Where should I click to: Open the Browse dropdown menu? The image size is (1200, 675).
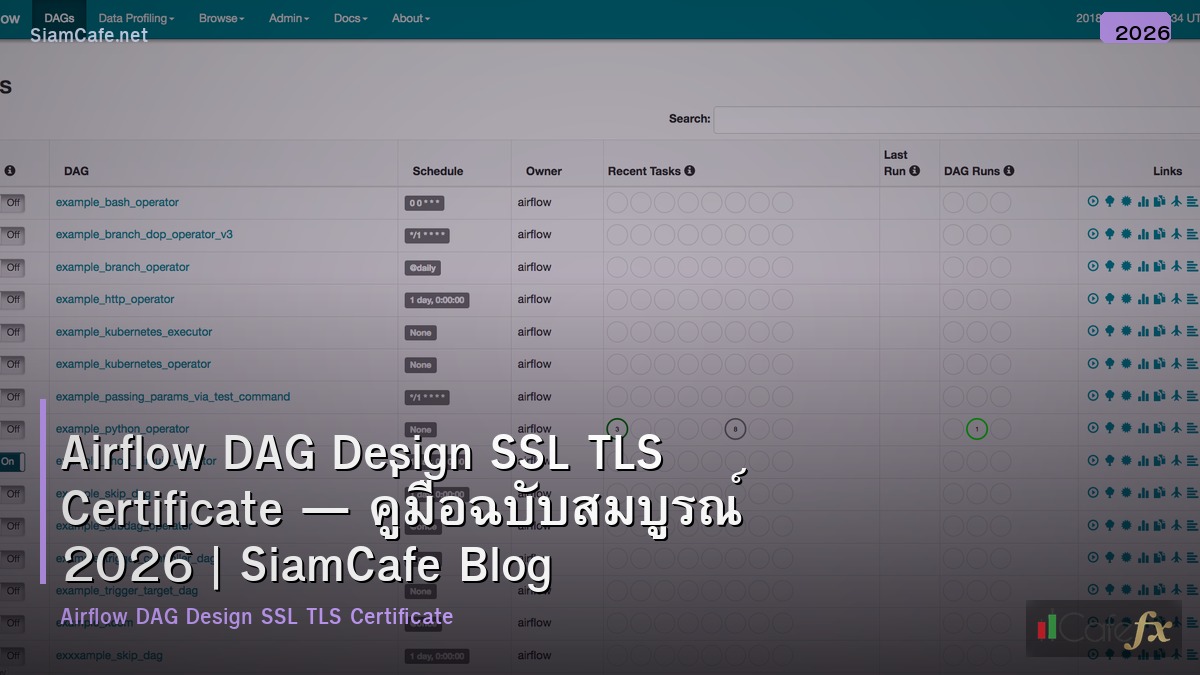click(x=220, y=17)
